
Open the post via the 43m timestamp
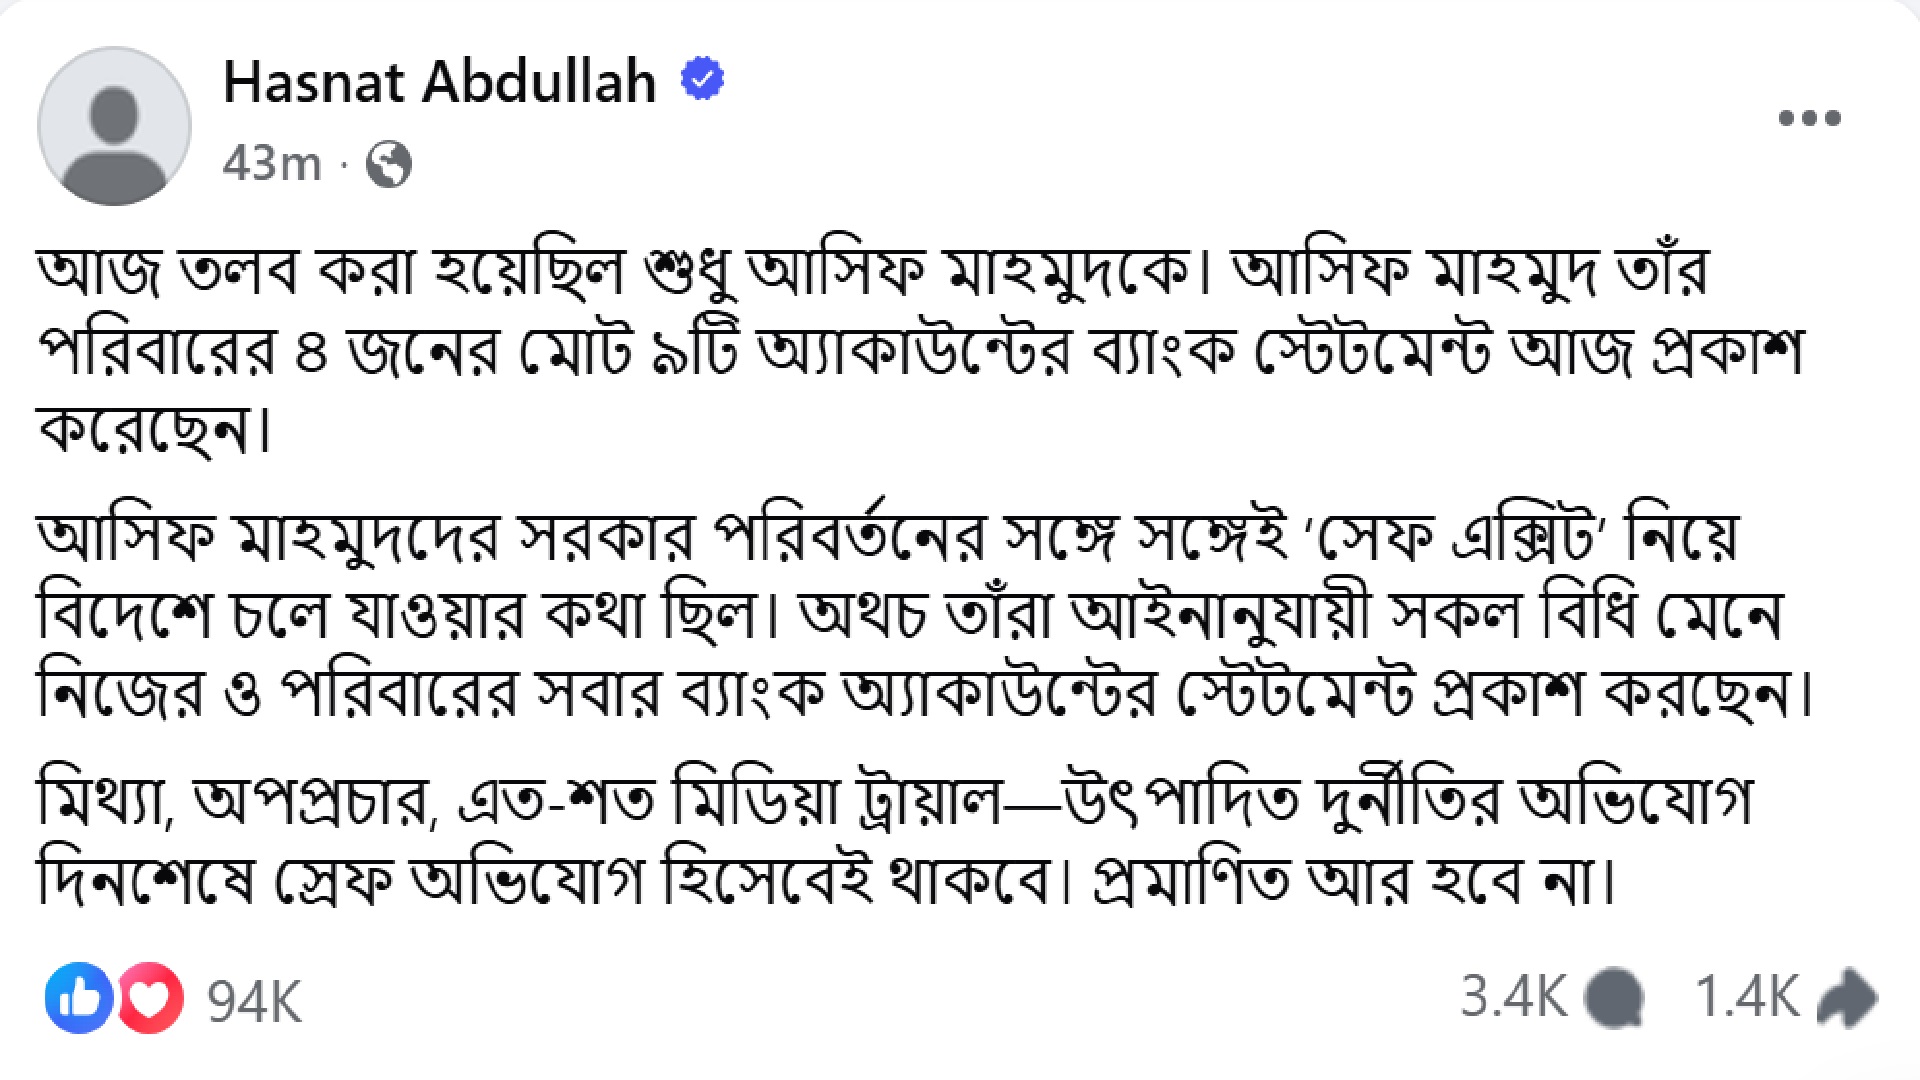click(x=271, y=163)
